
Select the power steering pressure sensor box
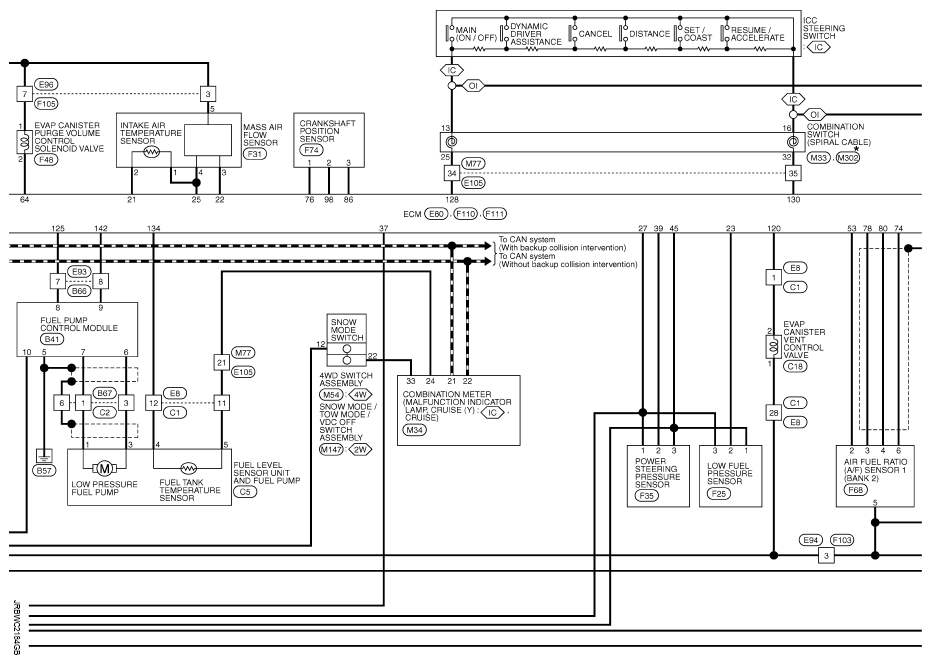658,476
